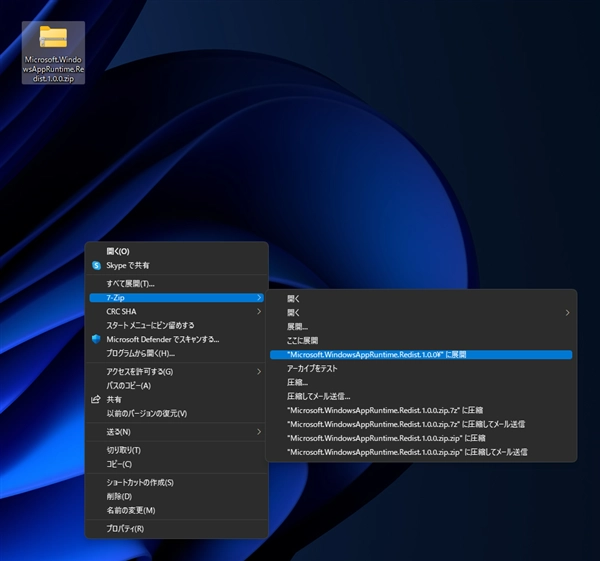Select スタート メニューにピン留めする
This screenshot has height=561, width=600.
click(x=176, y=326)
